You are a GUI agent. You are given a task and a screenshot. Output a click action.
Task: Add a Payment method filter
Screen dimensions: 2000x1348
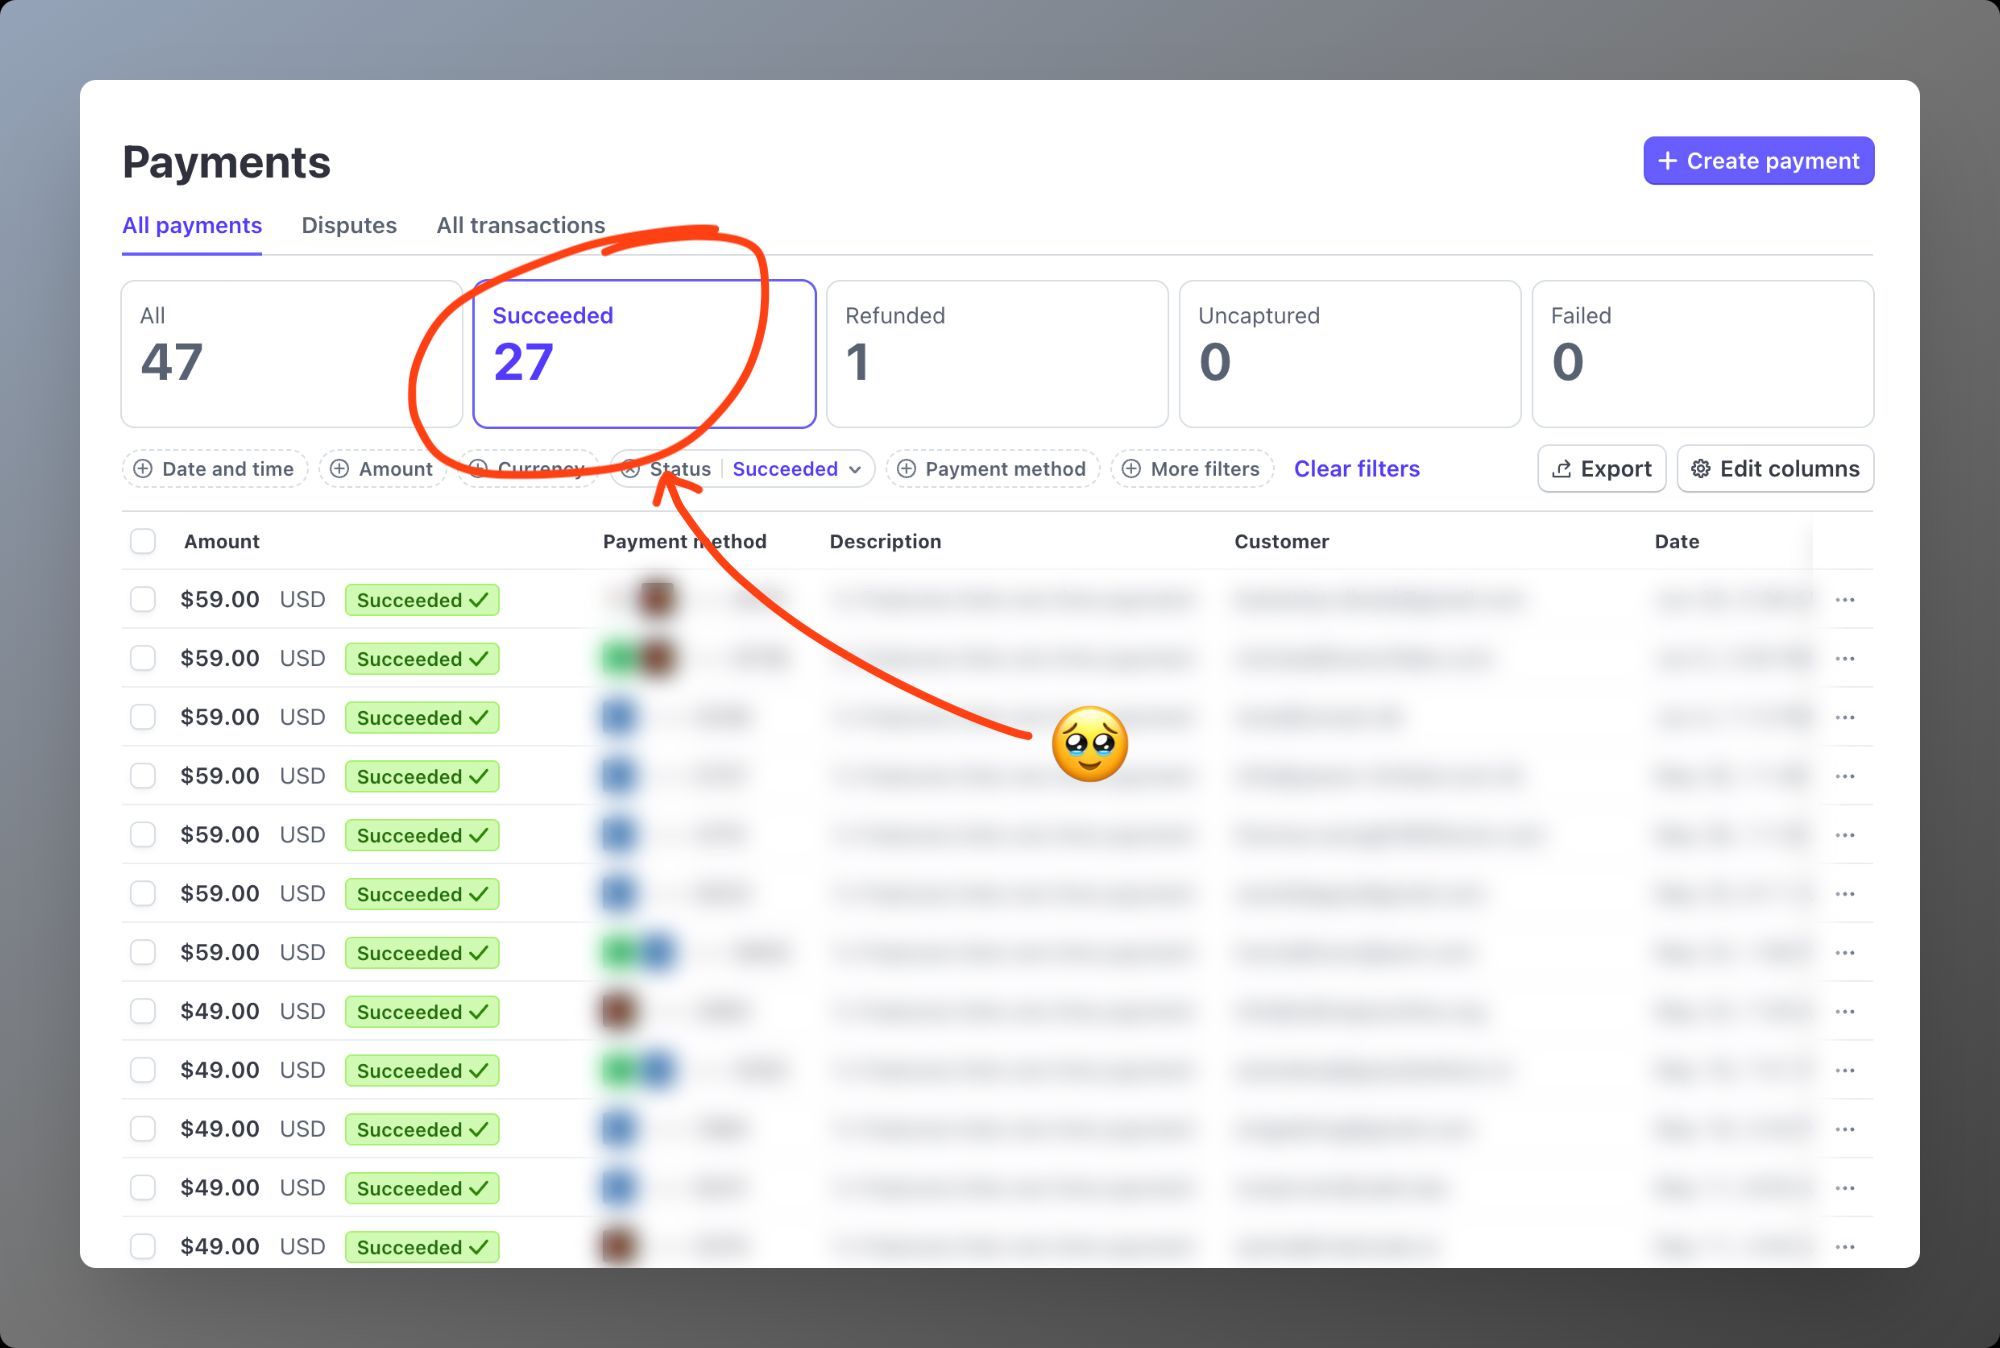click(992, 469)
